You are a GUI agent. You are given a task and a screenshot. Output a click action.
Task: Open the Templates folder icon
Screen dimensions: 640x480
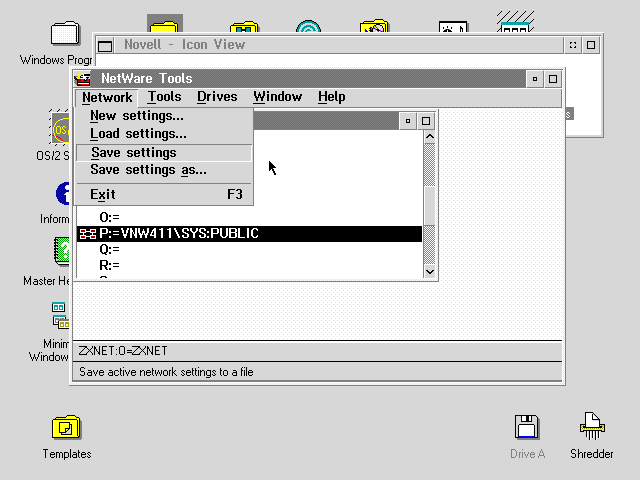click(67, 427)
